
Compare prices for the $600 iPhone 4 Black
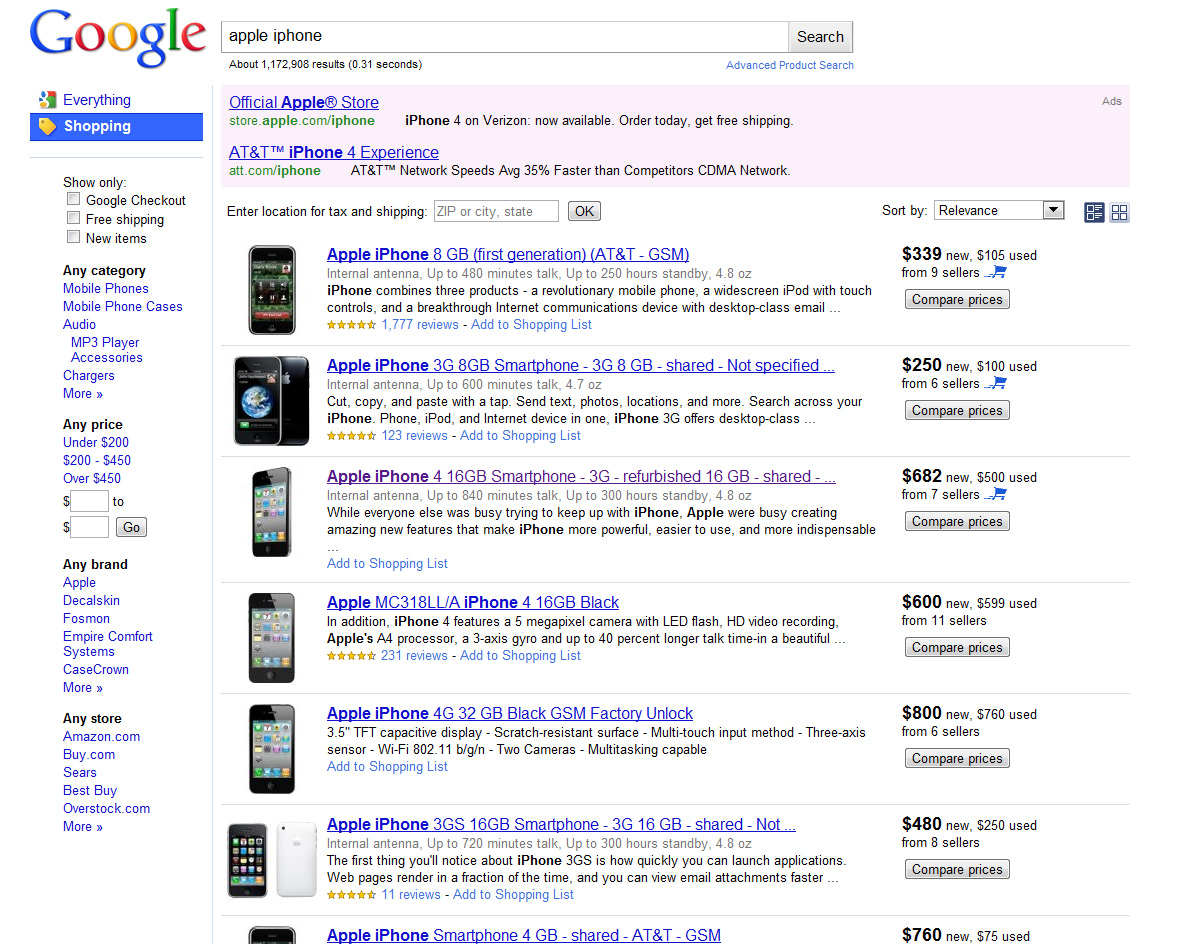click(x=957, y=648)
